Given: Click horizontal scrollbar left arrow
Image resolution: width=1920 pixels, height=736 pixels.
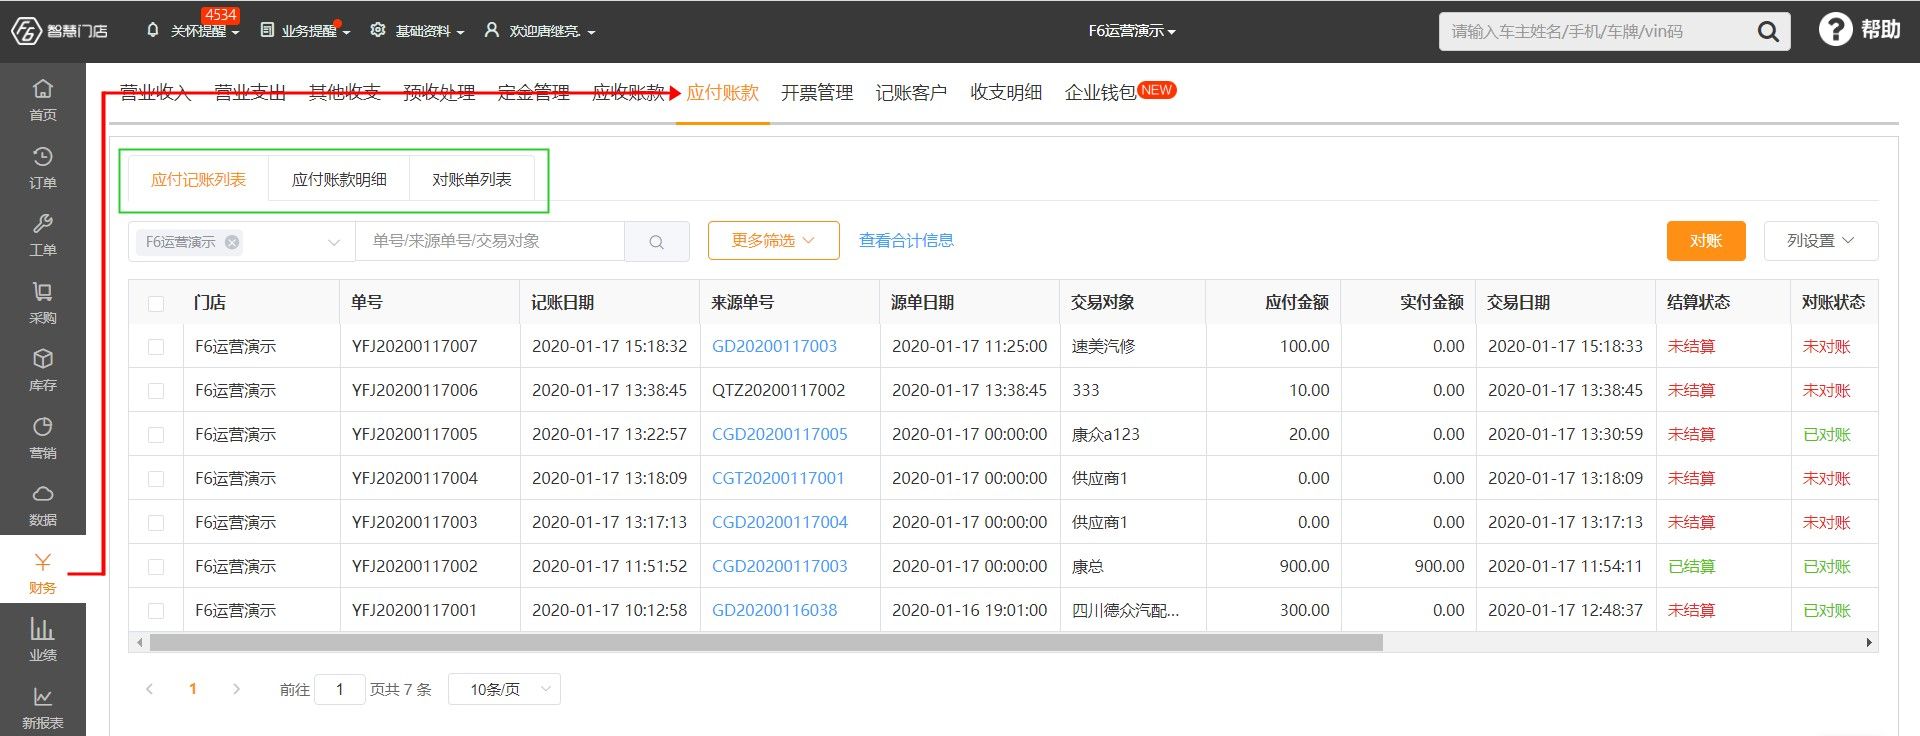Looking at the screenshot, I should coord(139,642).
